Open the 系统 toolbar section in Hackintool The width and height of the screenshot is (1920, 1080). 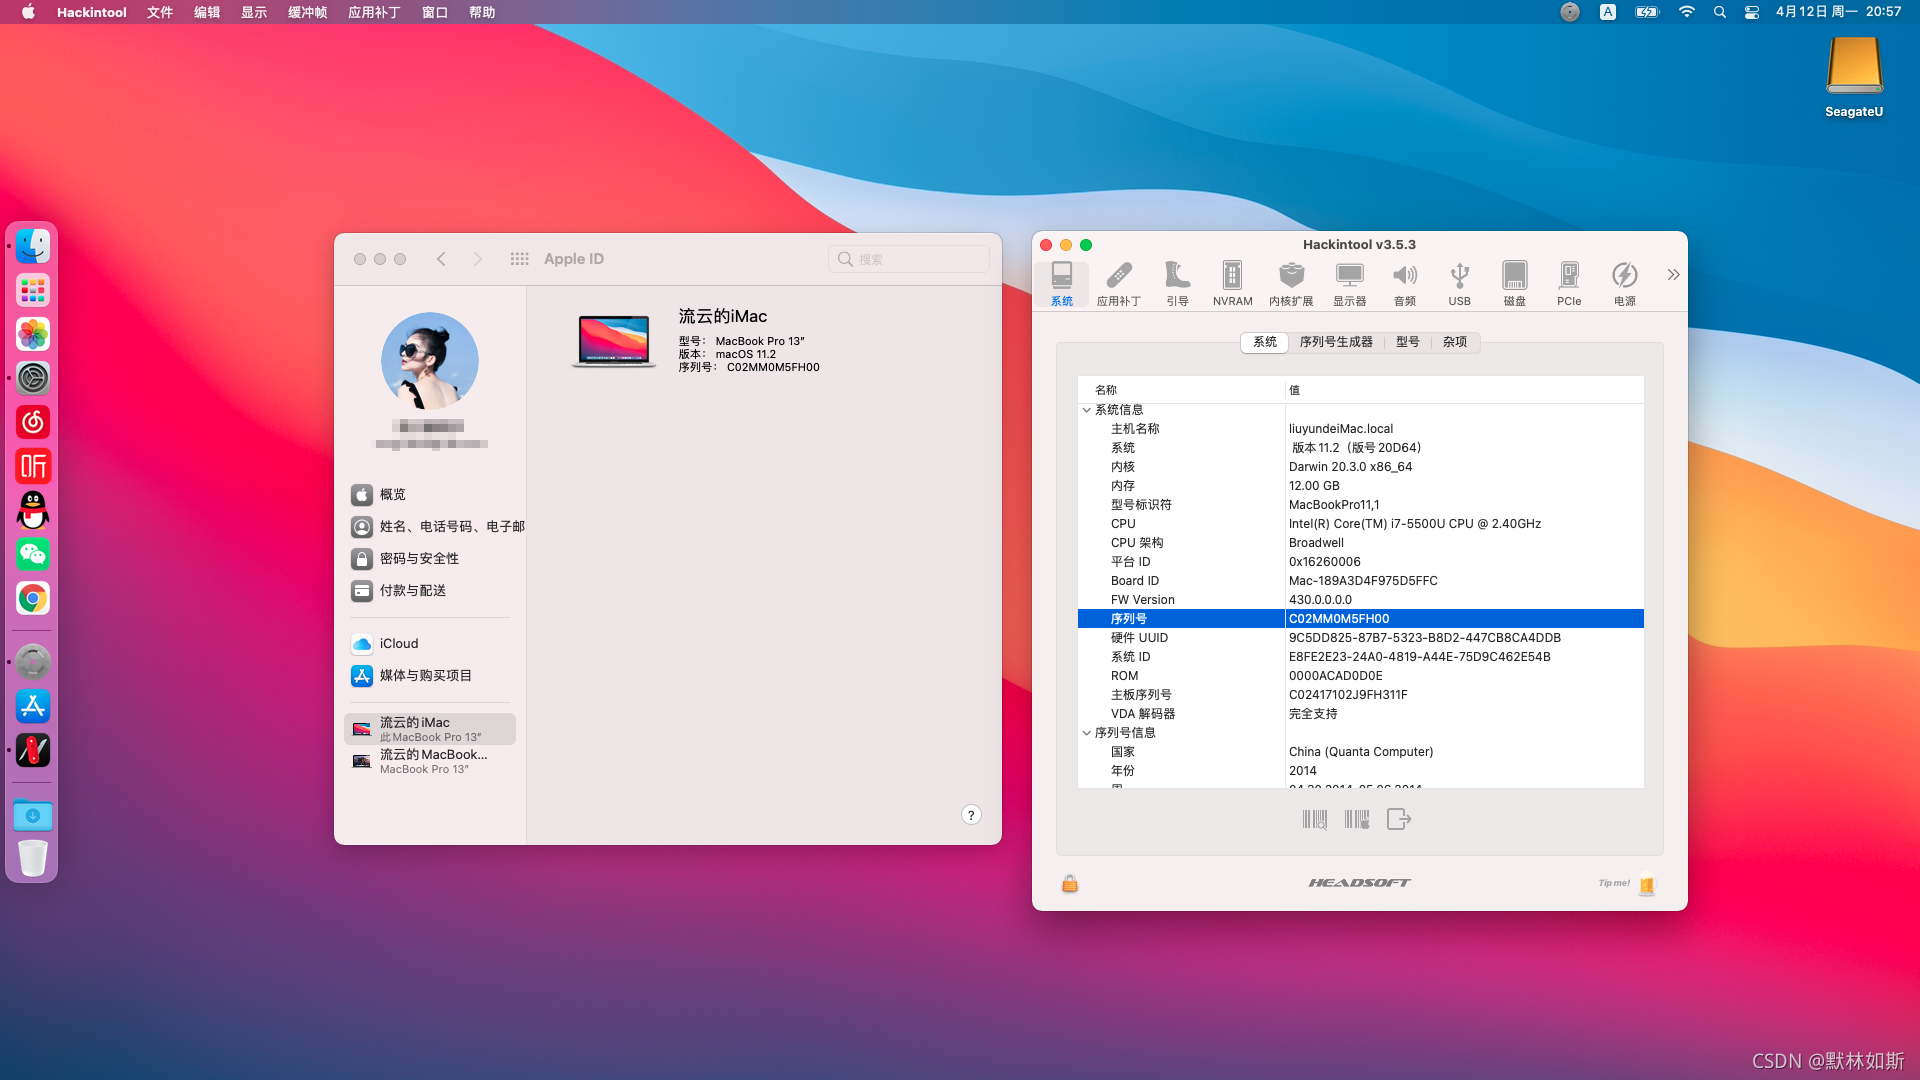coord(1061,283)
